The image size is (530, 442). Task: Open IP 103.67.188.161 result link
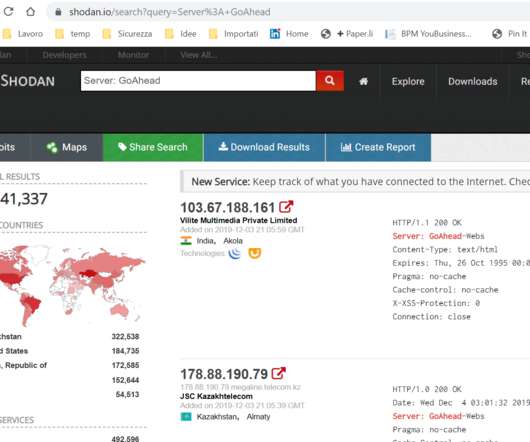coord(227,207)
